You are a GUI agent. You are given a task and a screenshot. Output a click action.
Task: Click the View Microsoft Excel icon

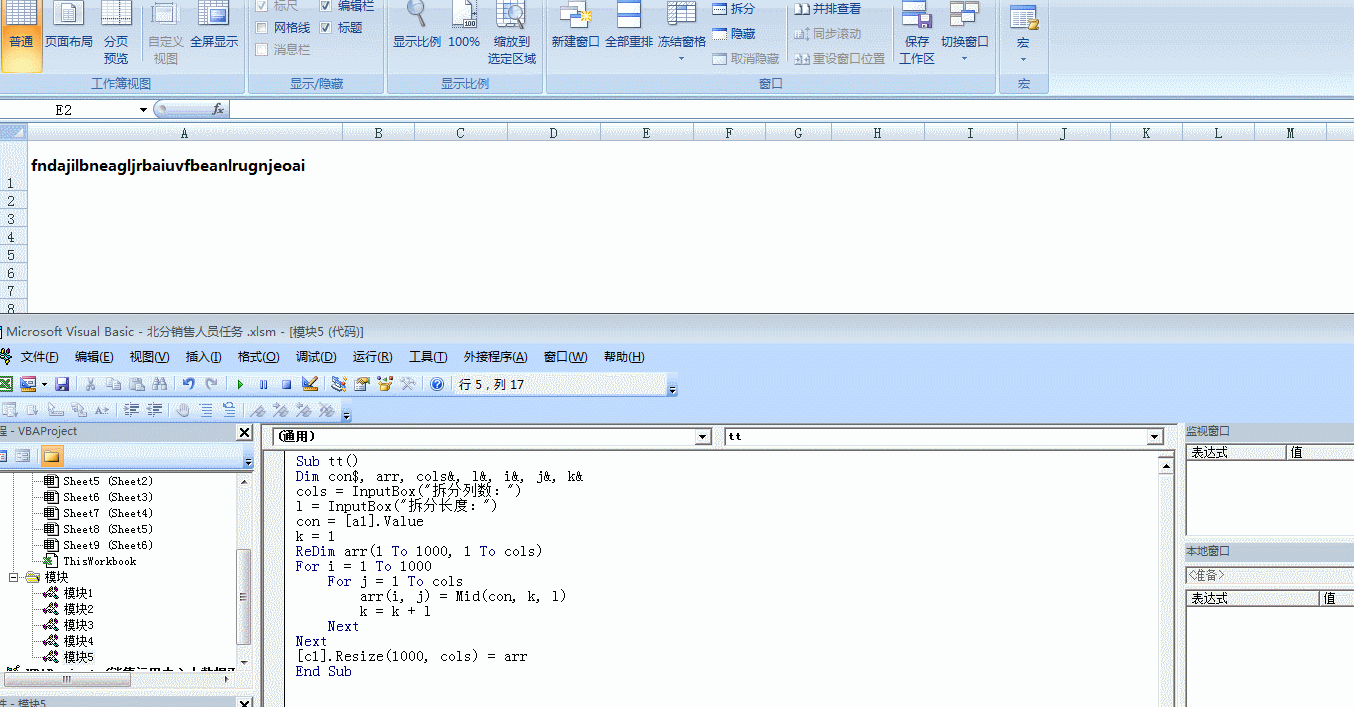click(x=6, y=383)
